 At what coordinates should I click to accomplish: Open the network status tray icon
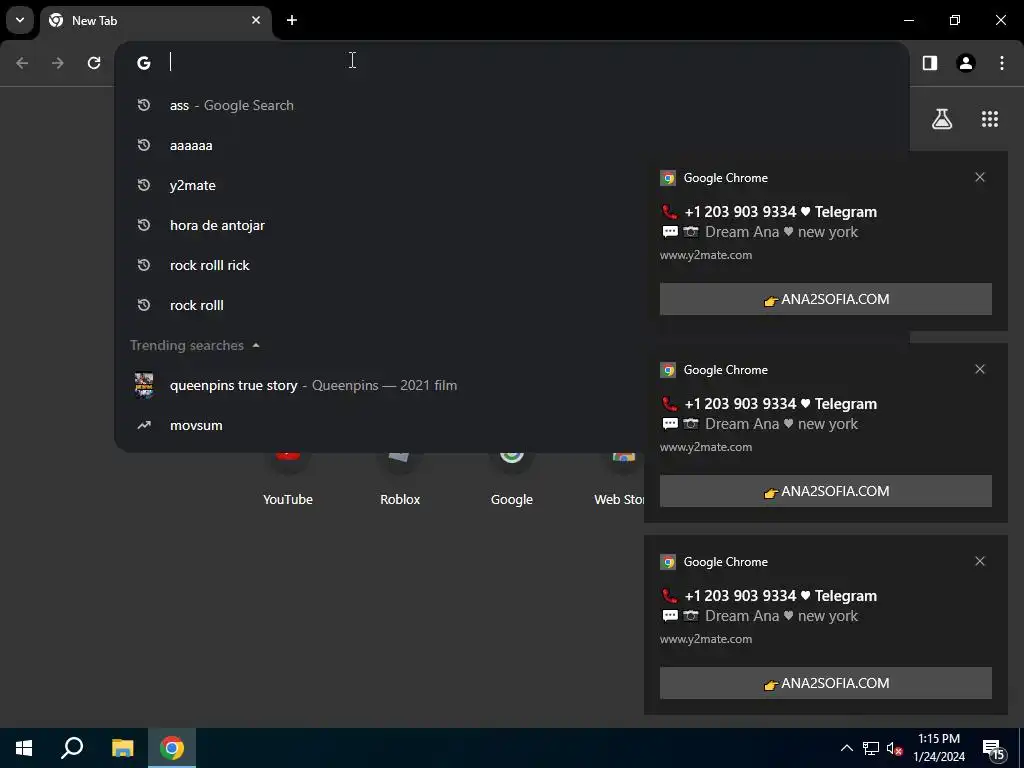871,748
